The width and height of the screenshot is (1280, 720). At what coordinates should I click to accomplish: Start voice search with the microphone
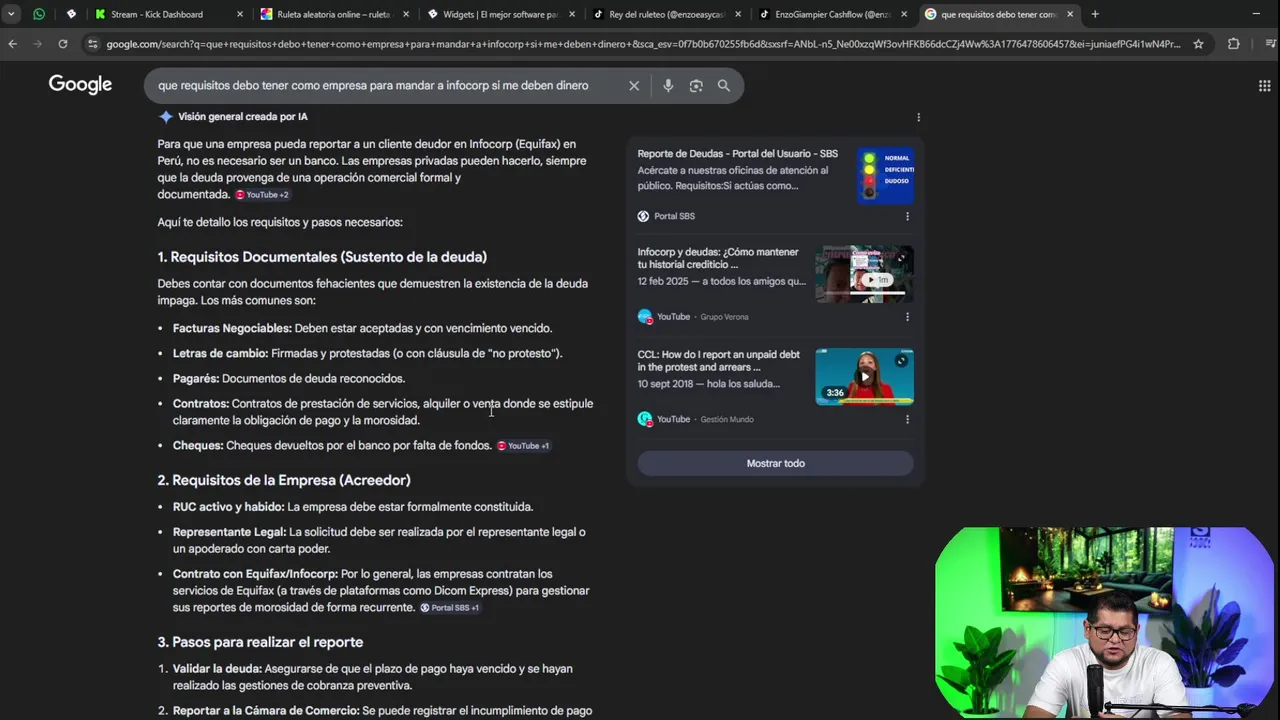point(668,86)
